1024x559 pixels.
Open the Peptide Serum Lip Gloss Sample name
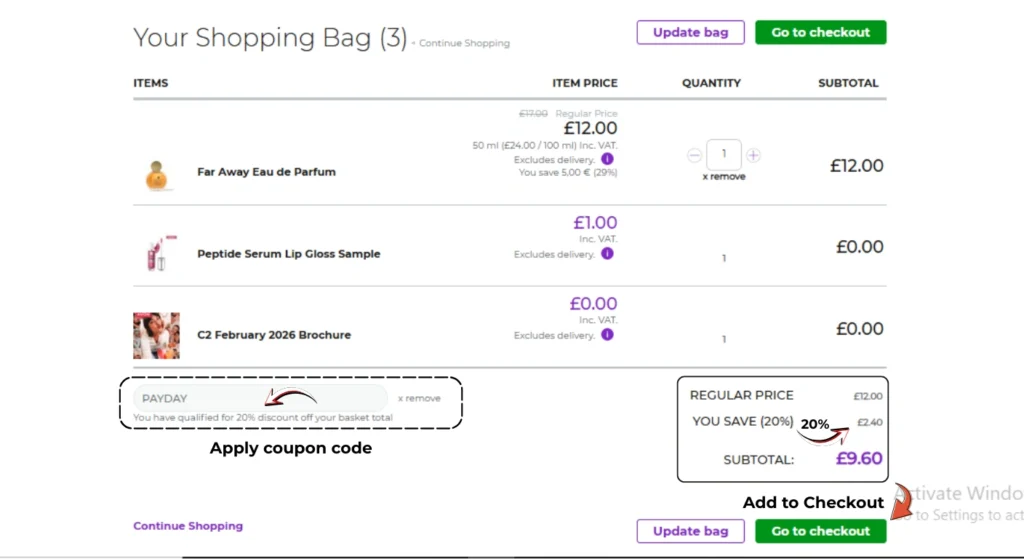point(288,254)
